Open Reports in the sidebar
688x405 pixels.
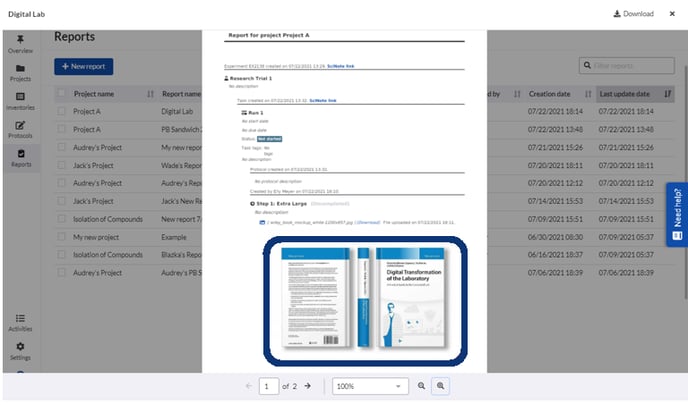pos(21,158)
